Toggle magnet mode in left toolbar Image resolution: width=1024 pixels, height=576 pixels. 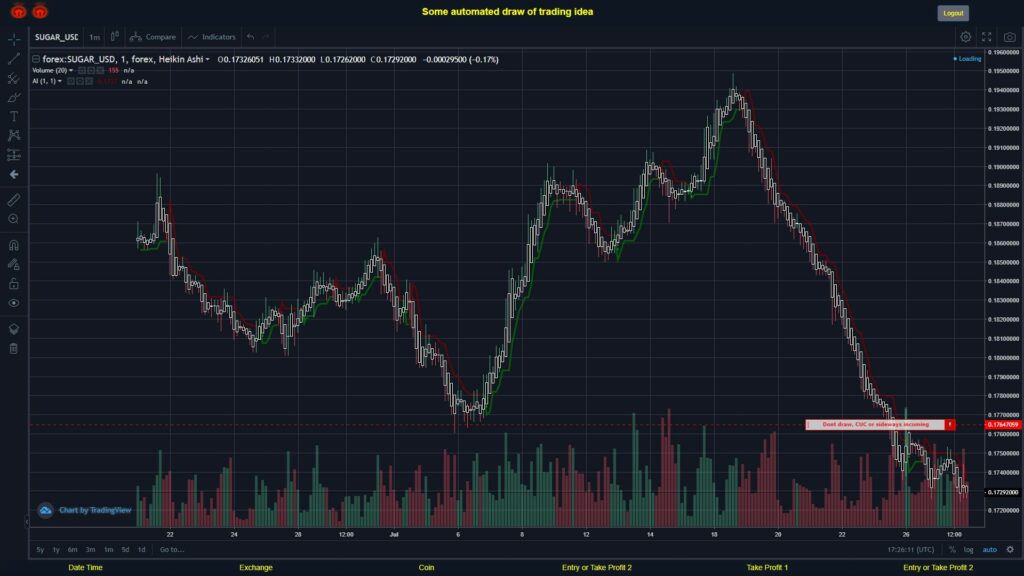click(x=14, y=245)
